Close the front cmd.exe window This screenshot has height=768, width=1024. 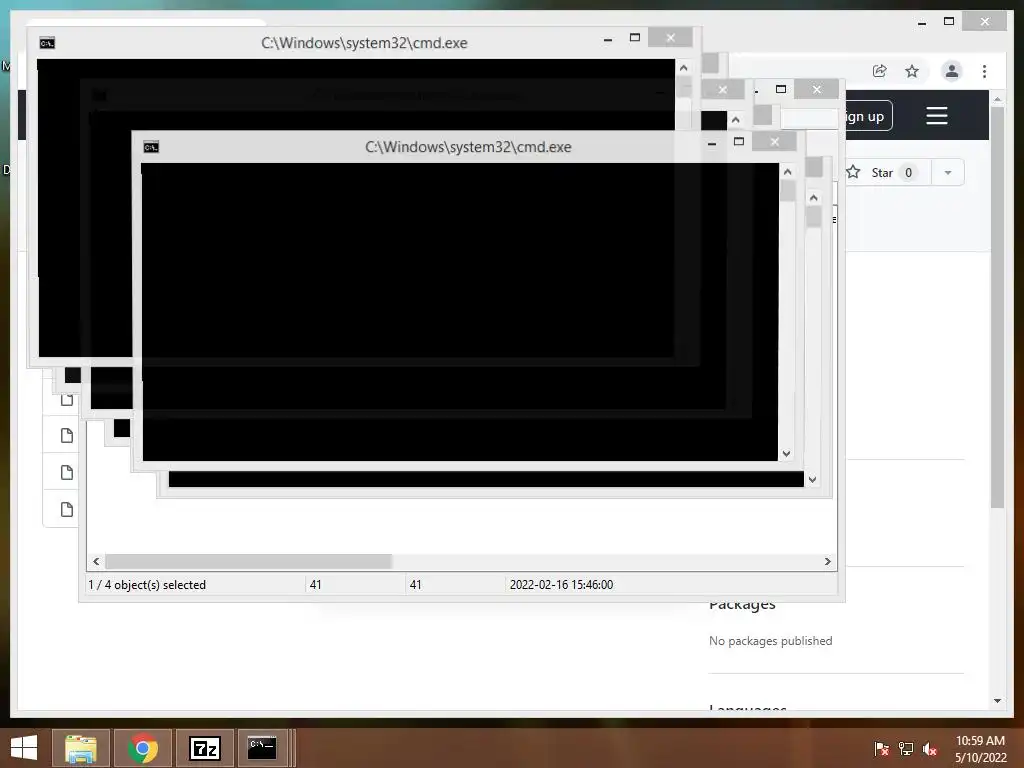[775, 142]
